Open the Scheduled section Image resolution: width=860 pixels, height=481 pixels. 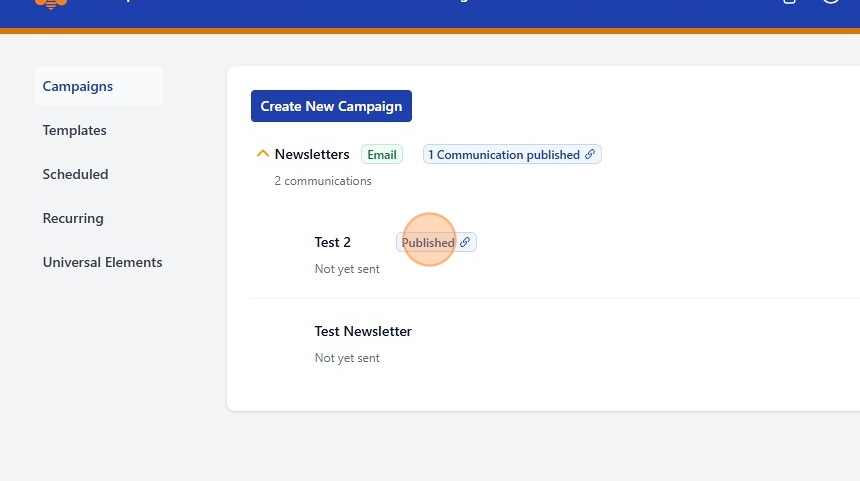[x=76, y=174]
